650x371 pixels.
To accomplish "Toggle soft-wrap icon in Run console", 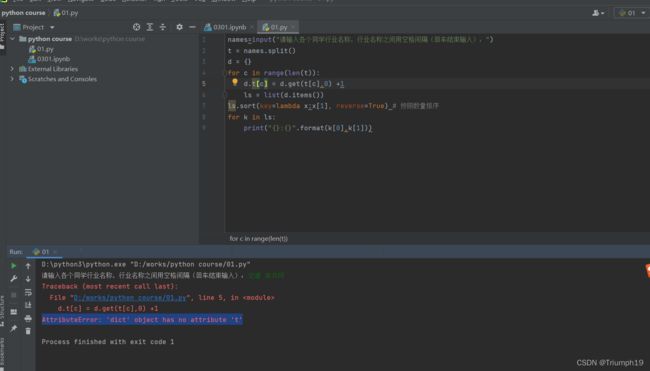I will pyautogui.click(x=28, y=292).
